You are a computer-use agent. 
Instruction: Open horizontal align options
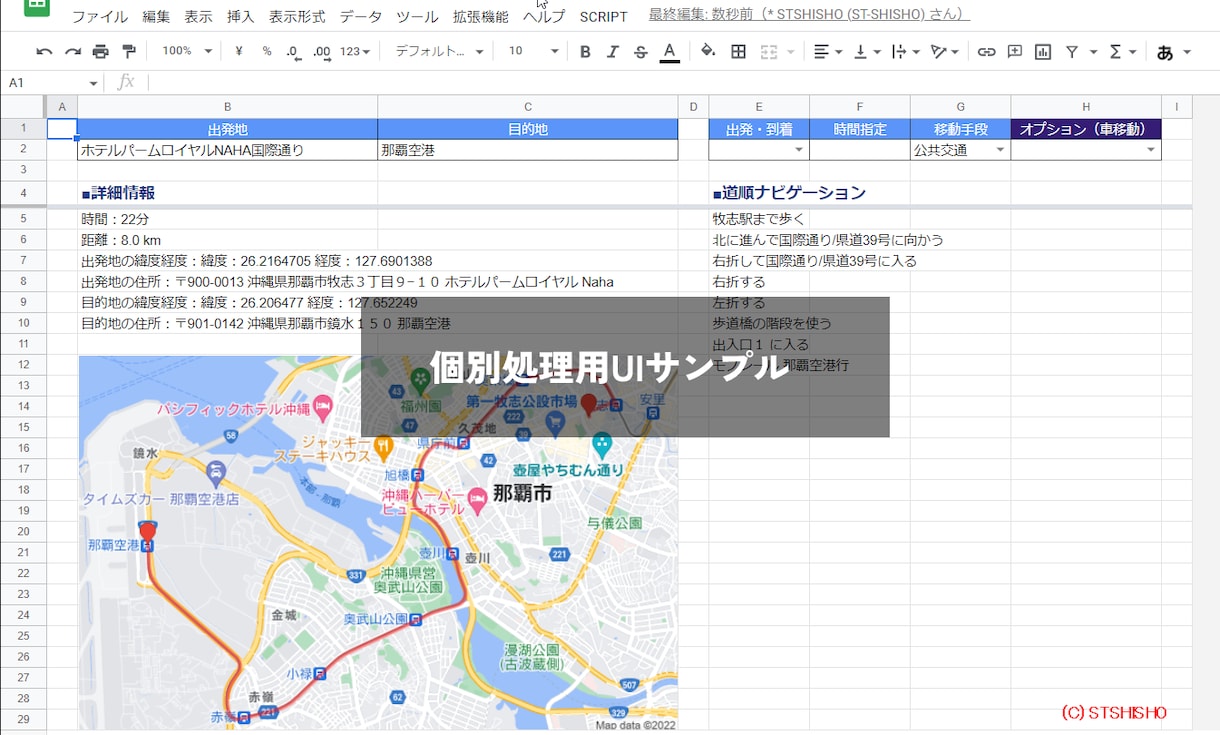coord(827,51)
